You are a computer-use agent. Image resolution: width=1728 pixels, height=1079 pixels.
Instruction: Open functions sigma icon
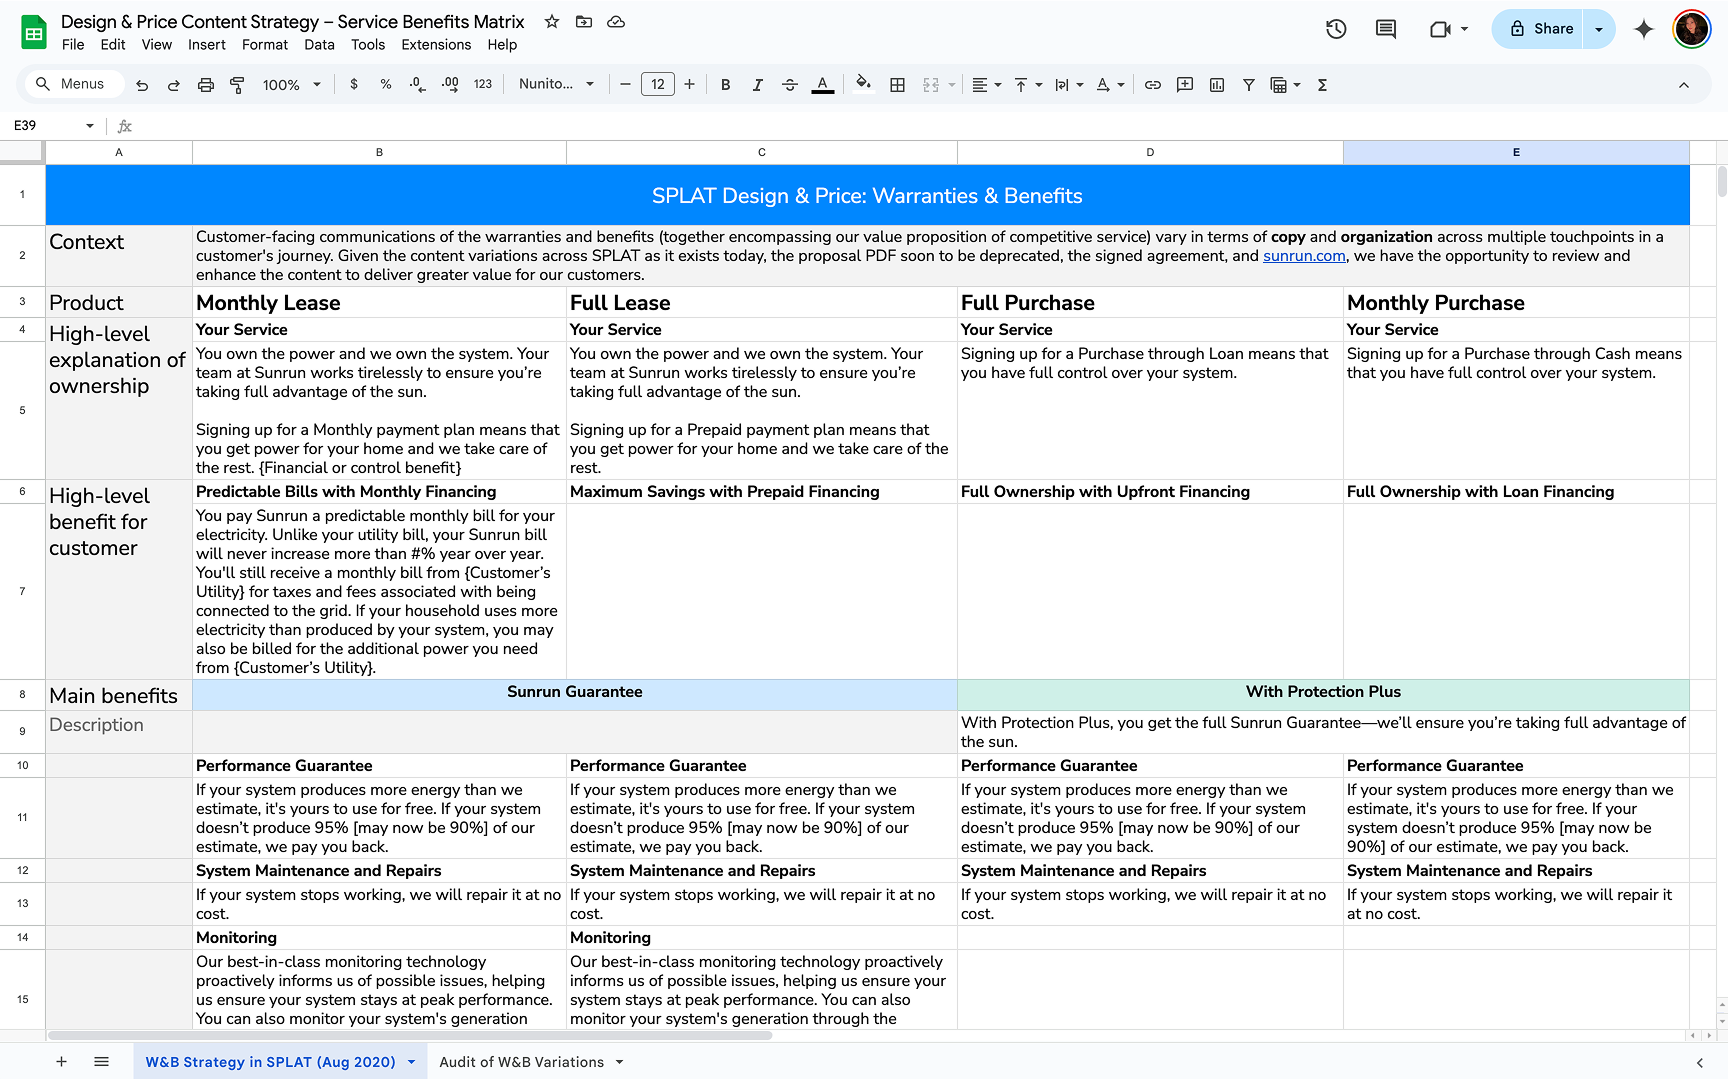click(1322, 85)
